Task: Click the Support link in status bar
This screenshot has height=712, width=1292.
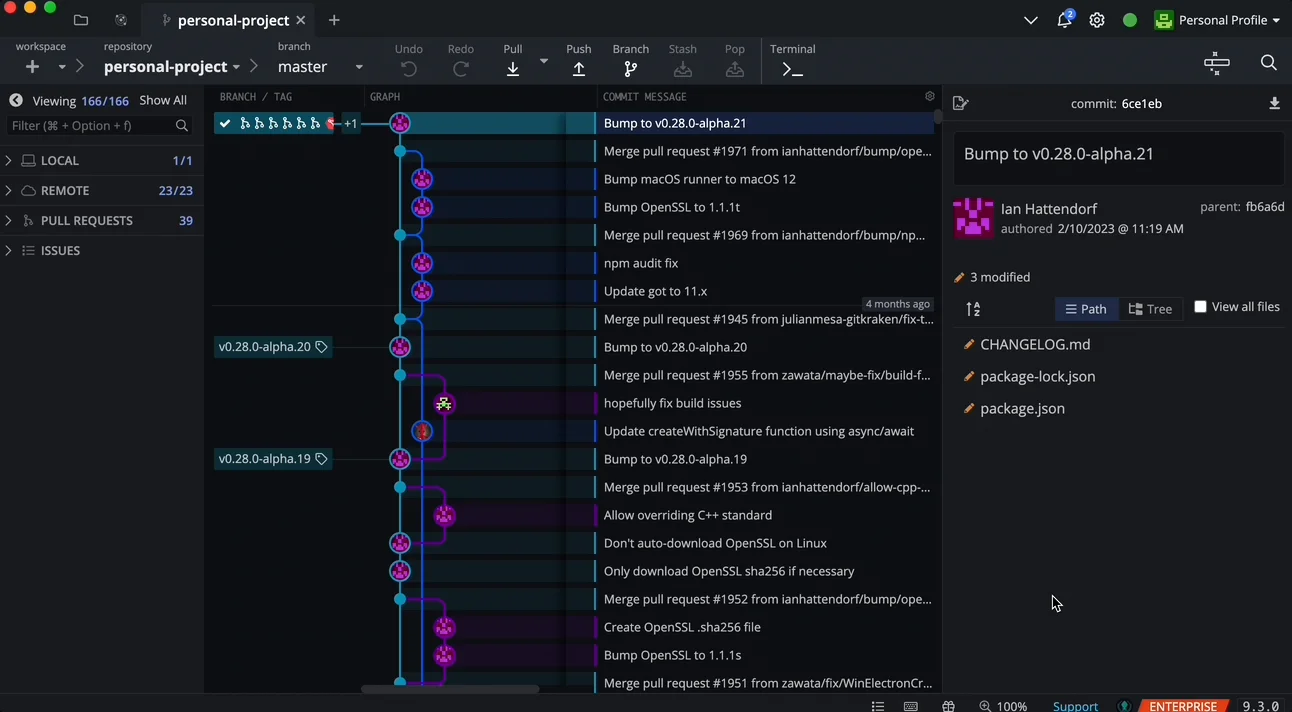Action: pos(1075,706)
